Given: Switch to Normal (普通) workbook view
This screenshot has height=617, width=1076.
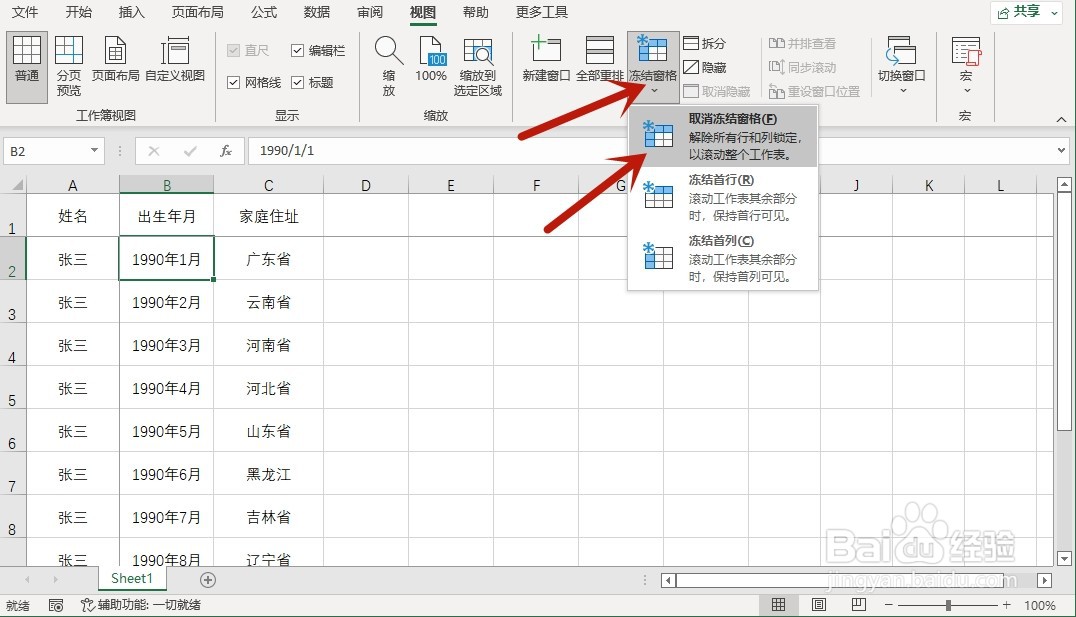Looking at the screenshot, I should [27, 67].
